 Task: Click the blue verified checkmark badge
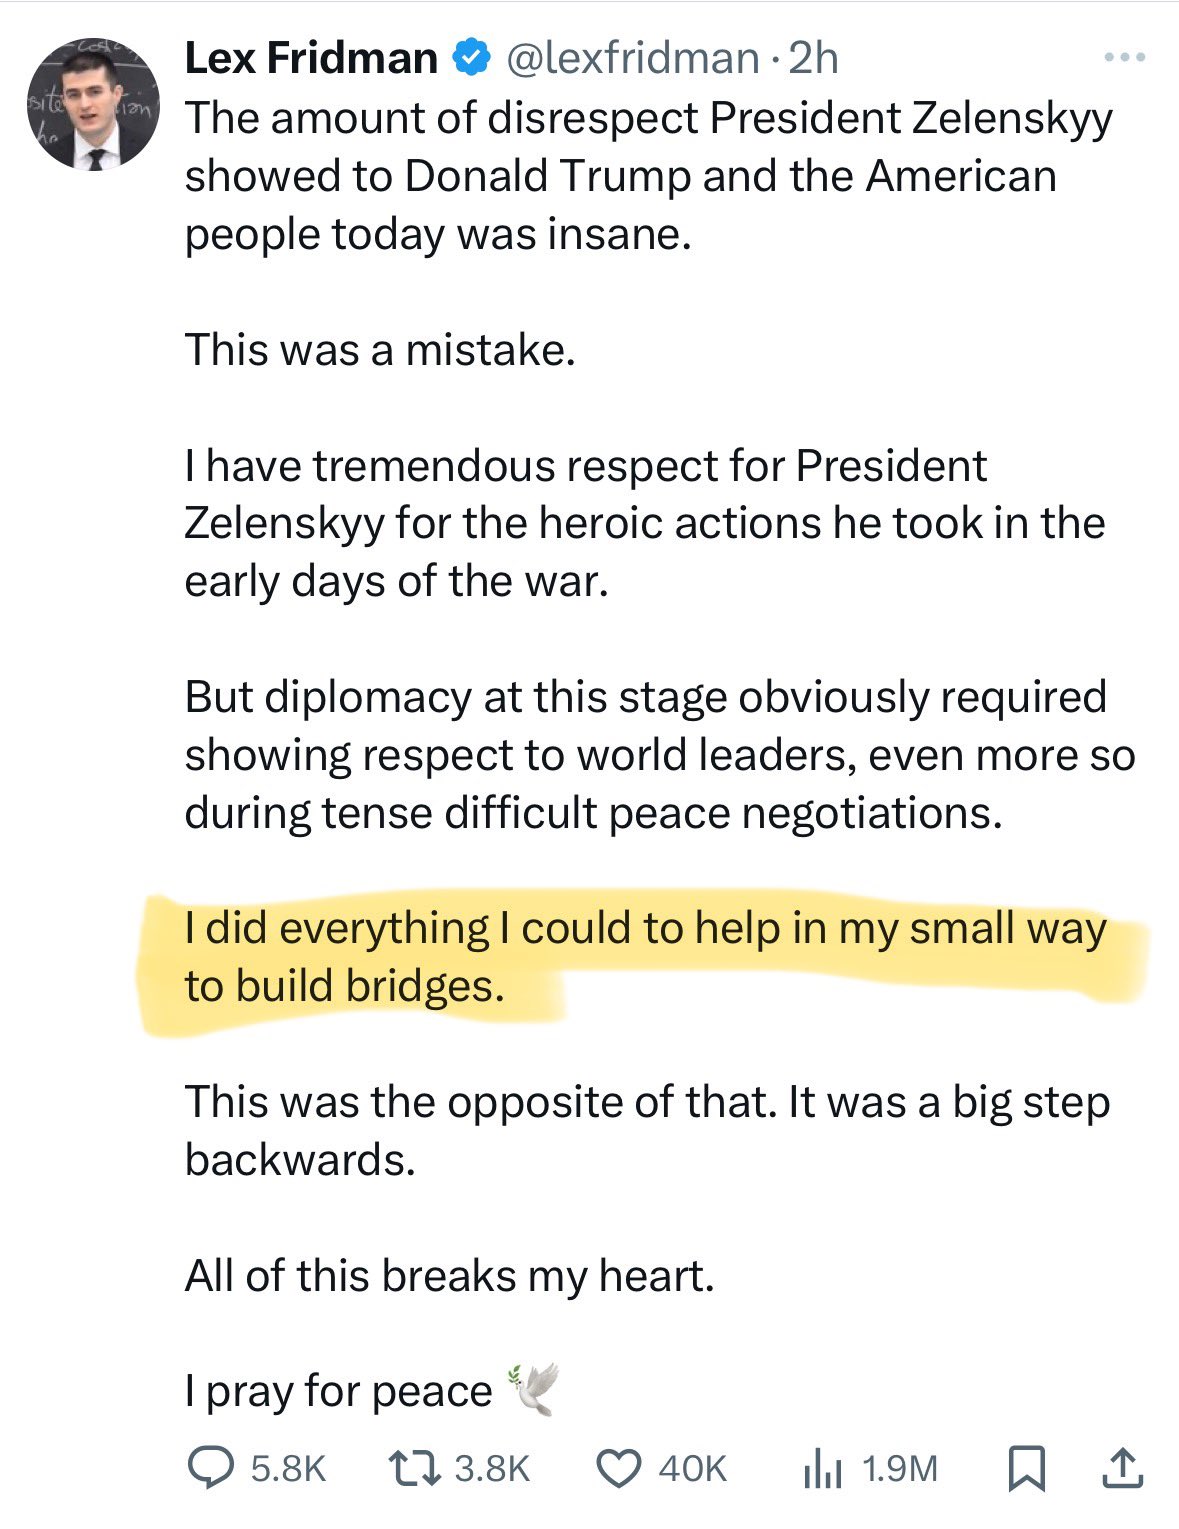point(471,58)
